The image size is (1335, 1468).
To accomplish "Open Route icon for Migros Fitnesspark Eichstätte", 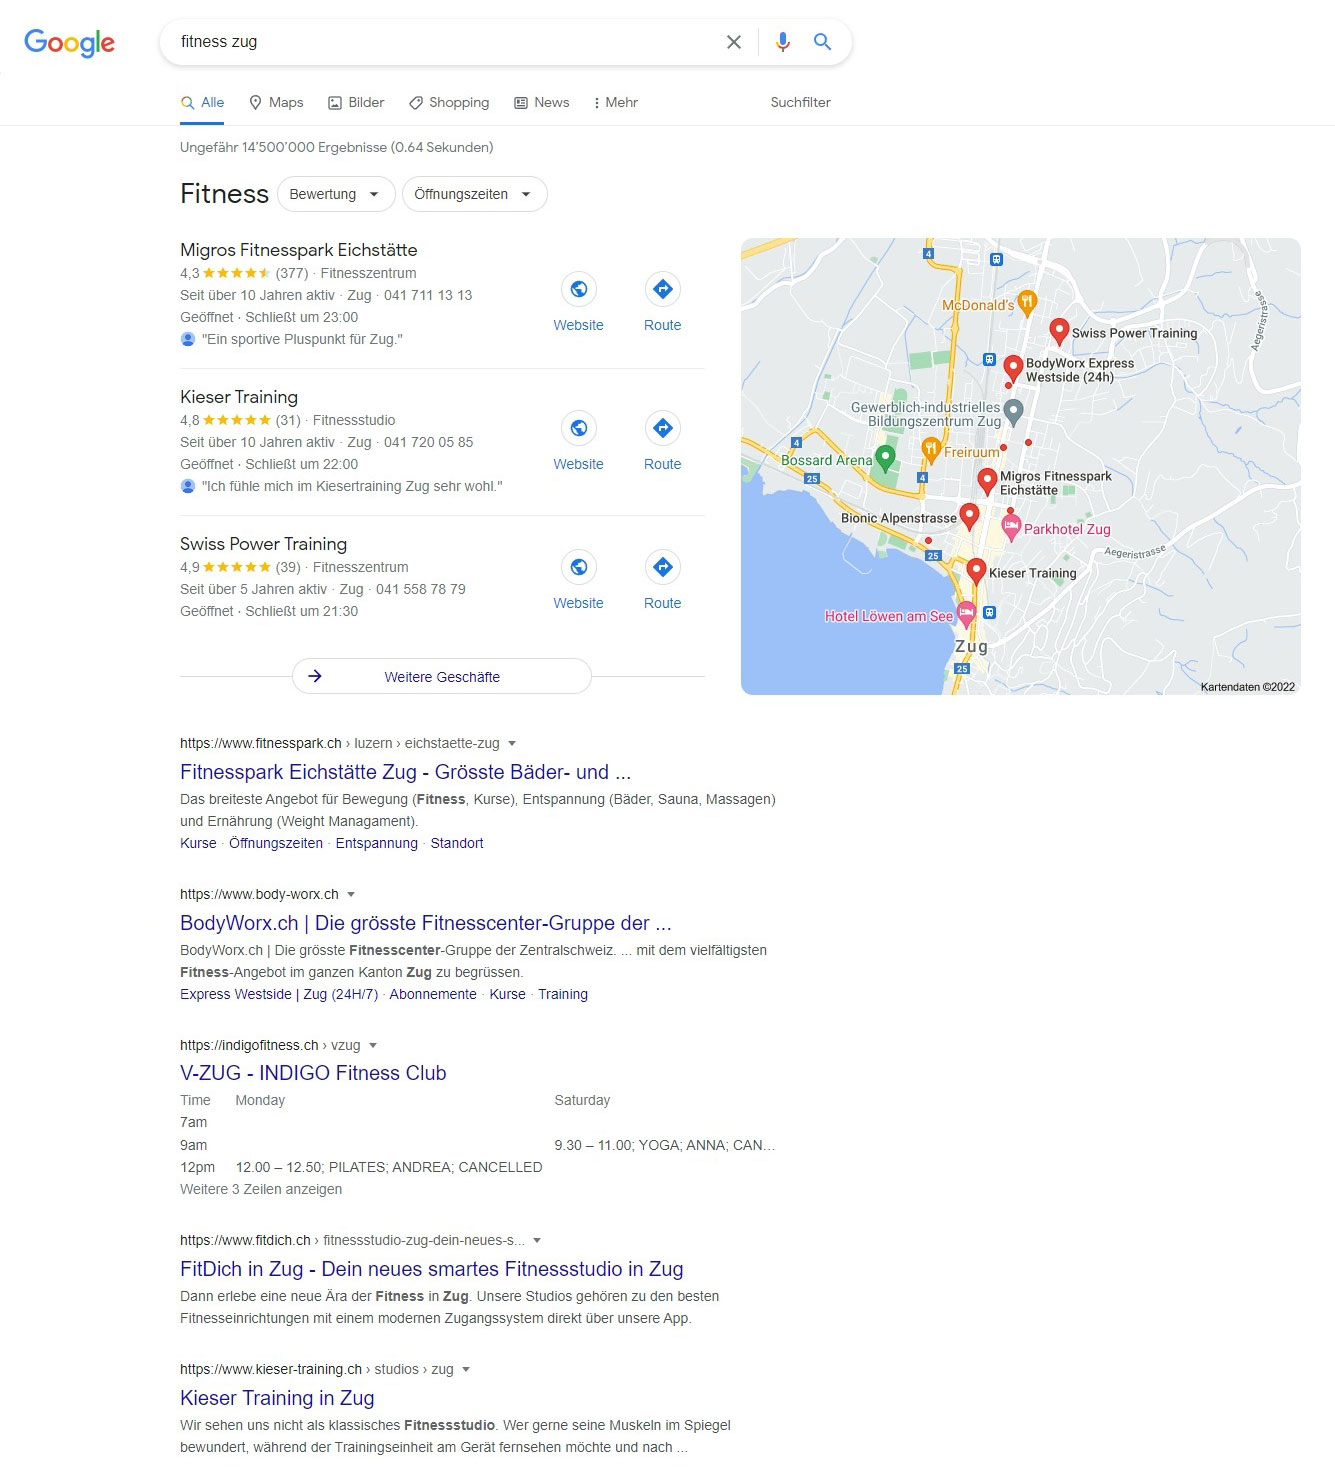I will (662, 289).
